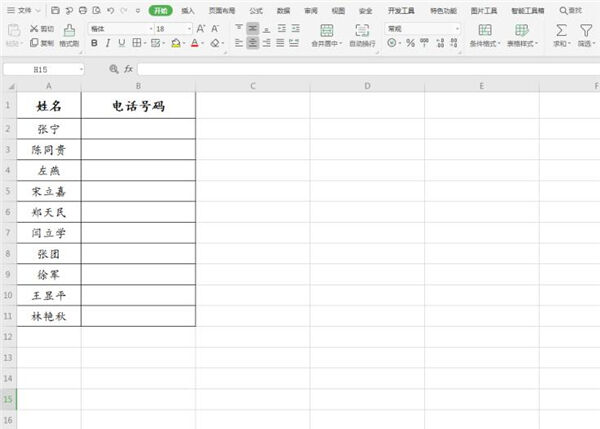Click the Filter (筛选) funnel icon
The width and height of the screenshot is (600, 429).
pos(586,30)
